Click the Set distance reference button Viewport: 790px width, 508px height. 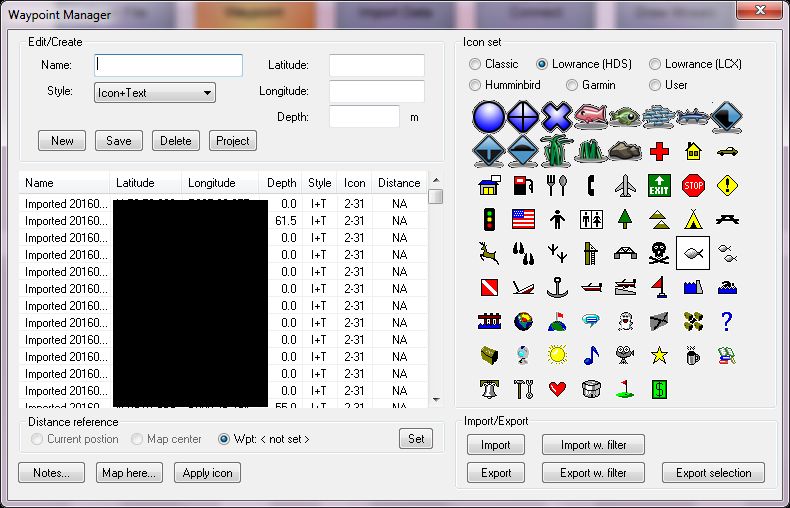coord(416,439)
